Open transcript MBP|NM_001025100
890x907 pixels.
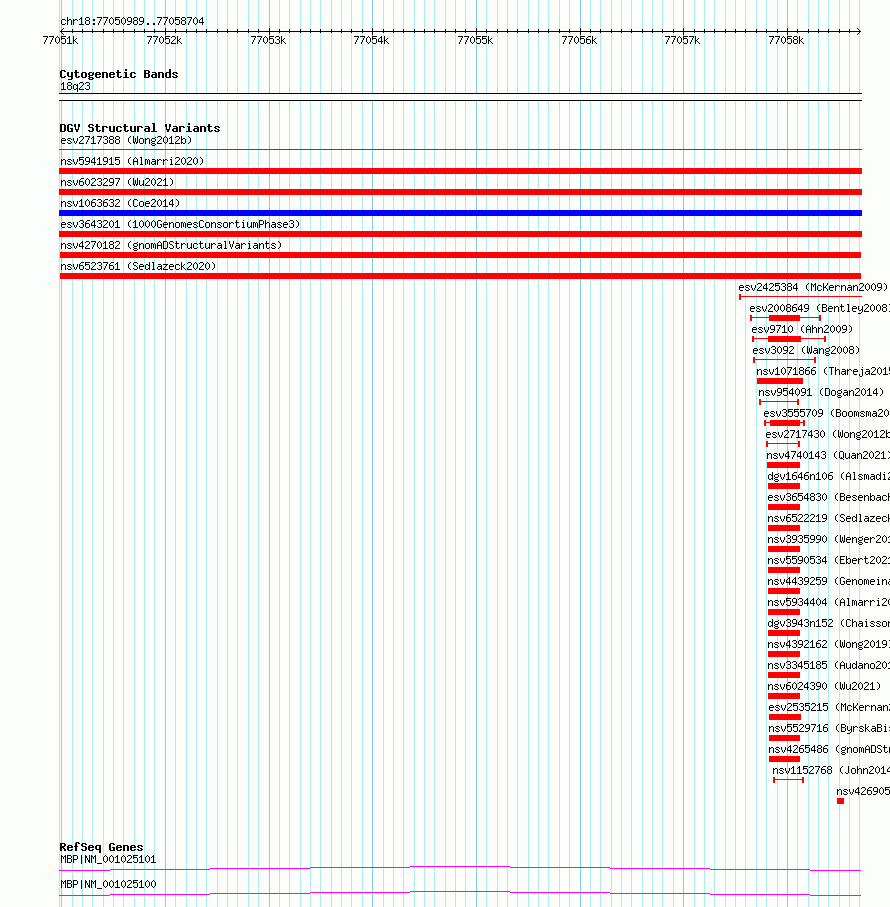108,884
